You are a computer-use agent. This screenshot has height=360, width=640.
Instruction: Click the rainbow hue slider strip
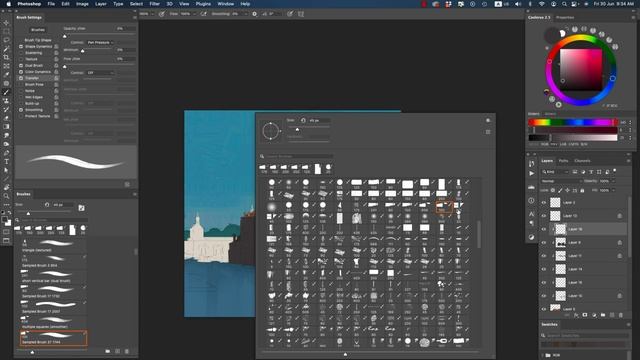click(573, 122)
